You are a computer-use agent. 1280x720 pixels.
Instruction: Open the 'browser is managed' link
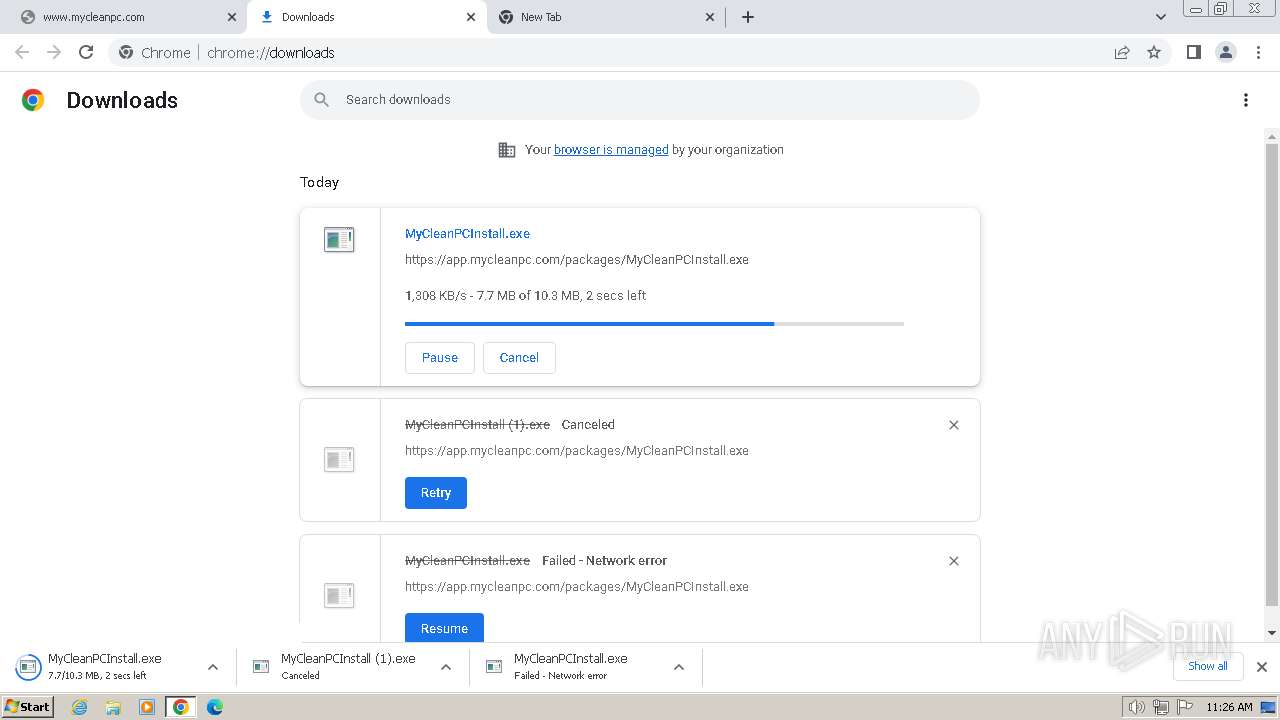(x=611, y=150)
